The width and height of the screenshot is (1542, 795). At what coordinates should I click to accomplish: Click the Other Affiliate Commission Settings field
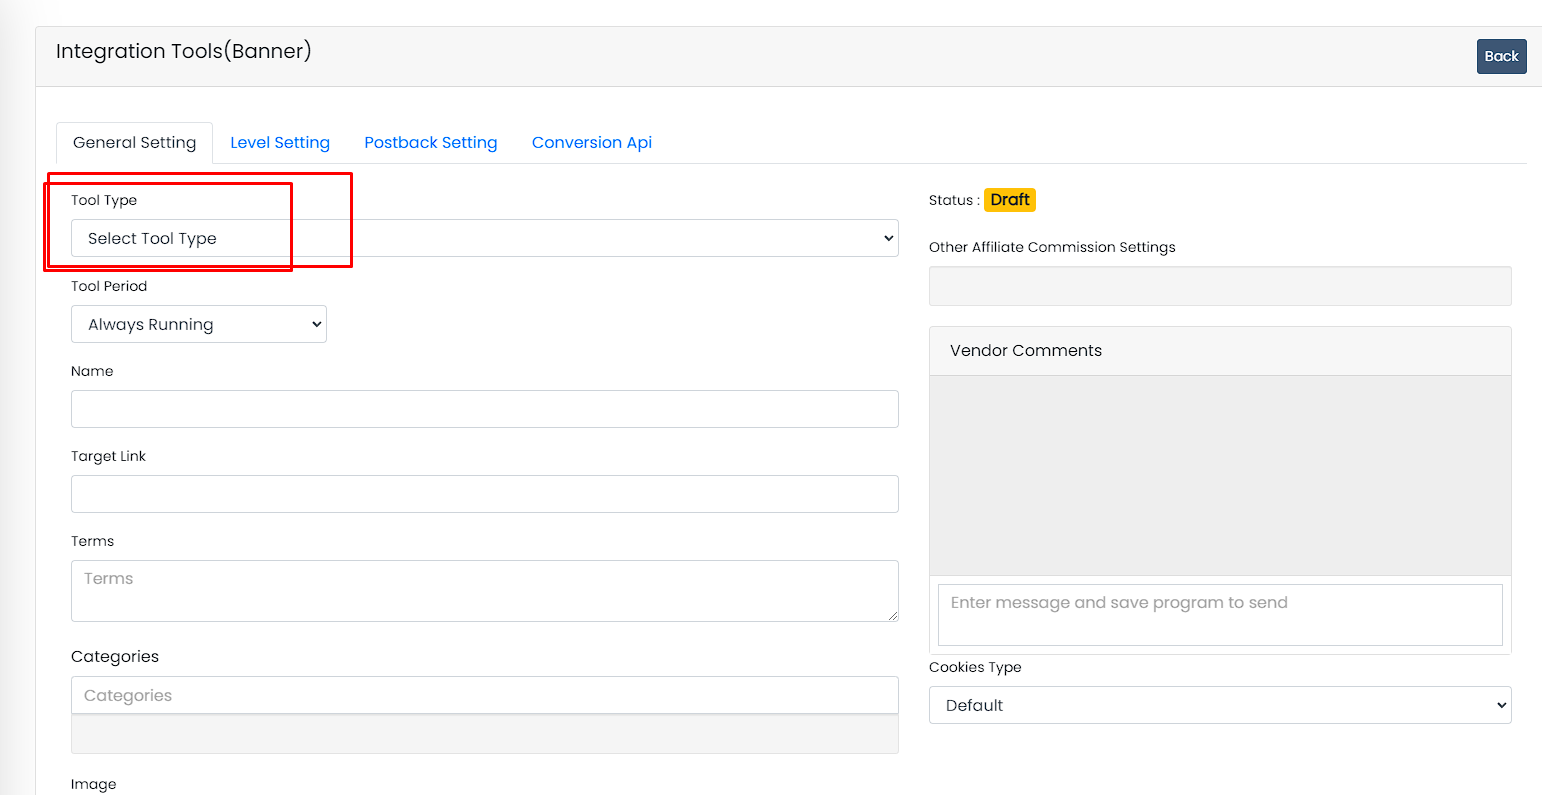coord(1219,286)
